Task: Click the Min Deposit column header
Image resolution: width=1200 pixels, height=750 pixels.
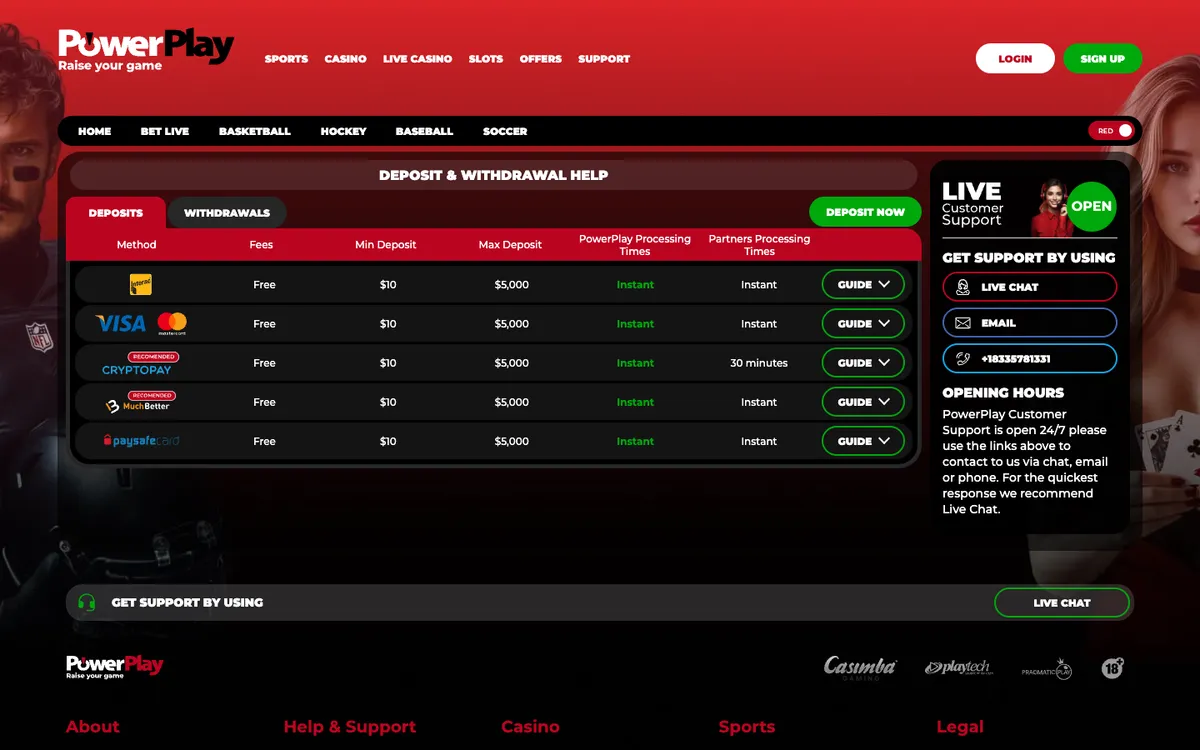Action: pyautogui.click(x=386, y=245)
